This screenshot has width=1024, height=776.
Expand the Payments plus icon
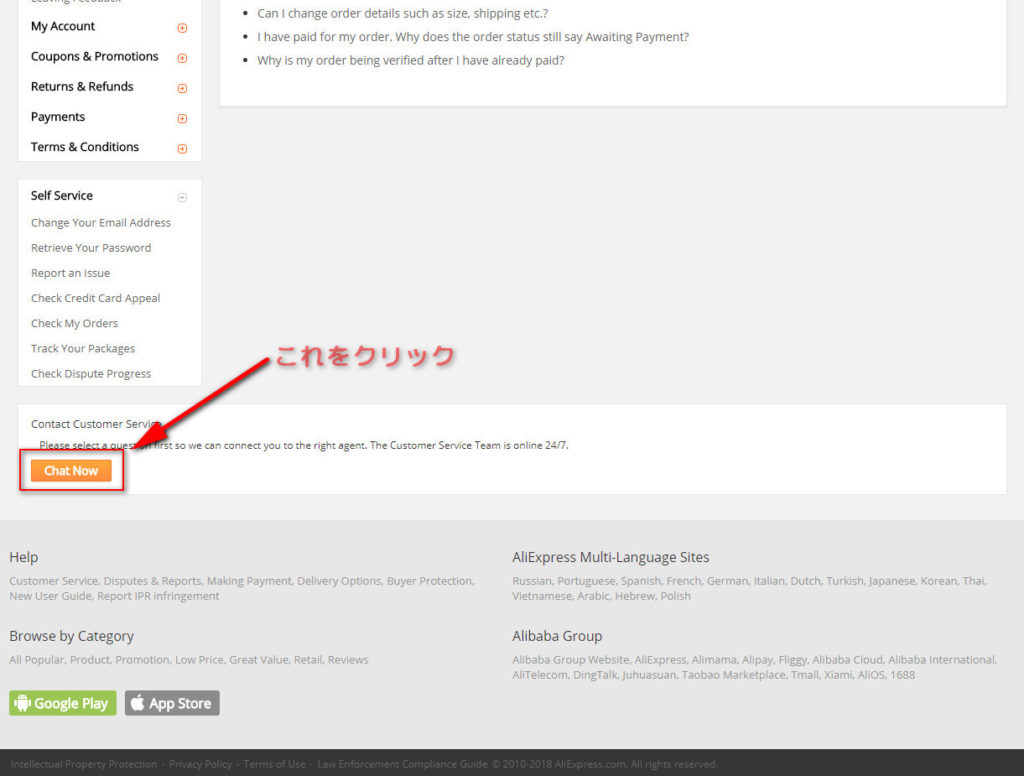click(x=182, y=118)
